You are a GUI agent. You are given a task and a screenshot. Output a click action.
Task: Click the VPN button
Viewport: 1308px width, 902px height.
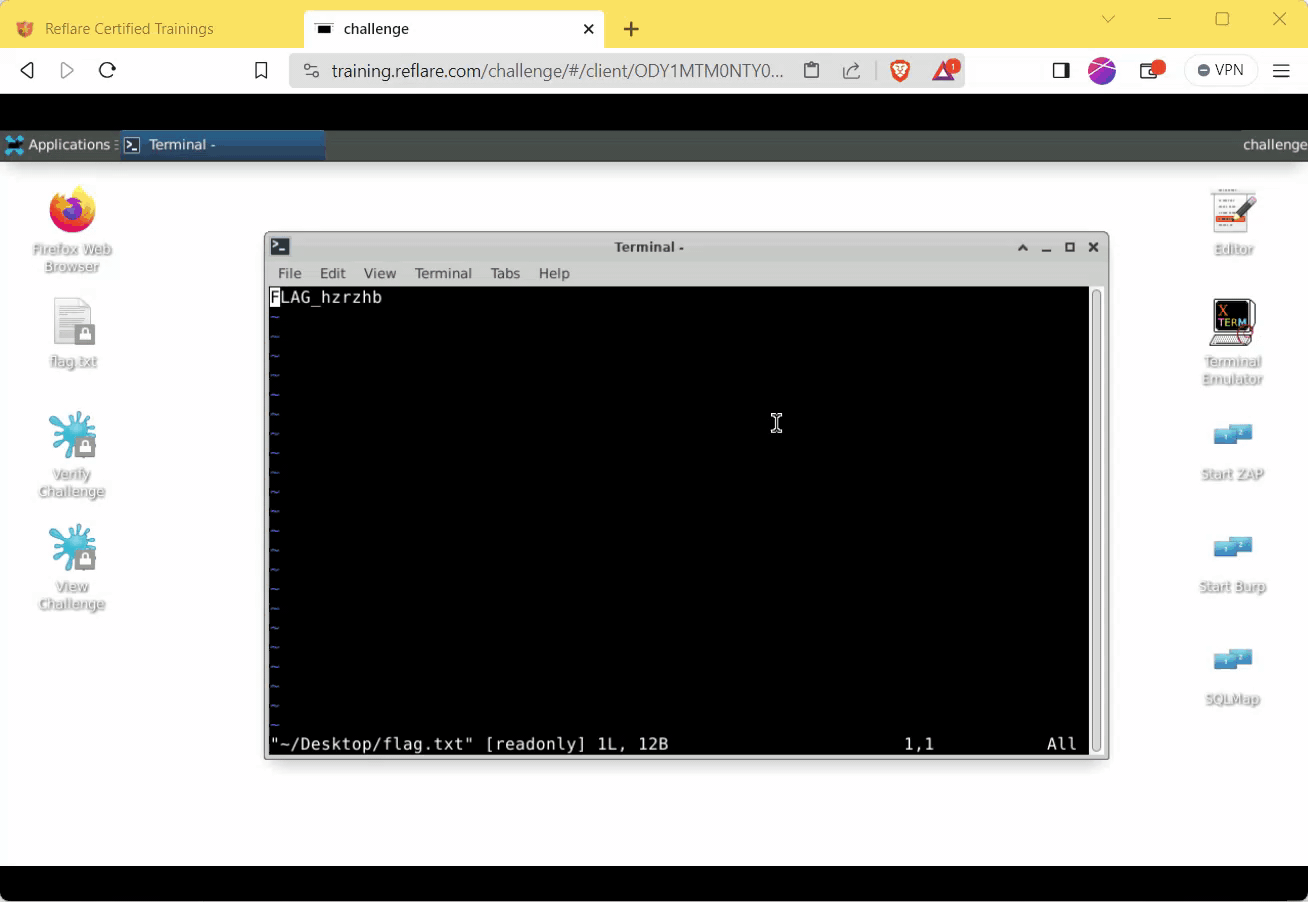coord(1221,70)
